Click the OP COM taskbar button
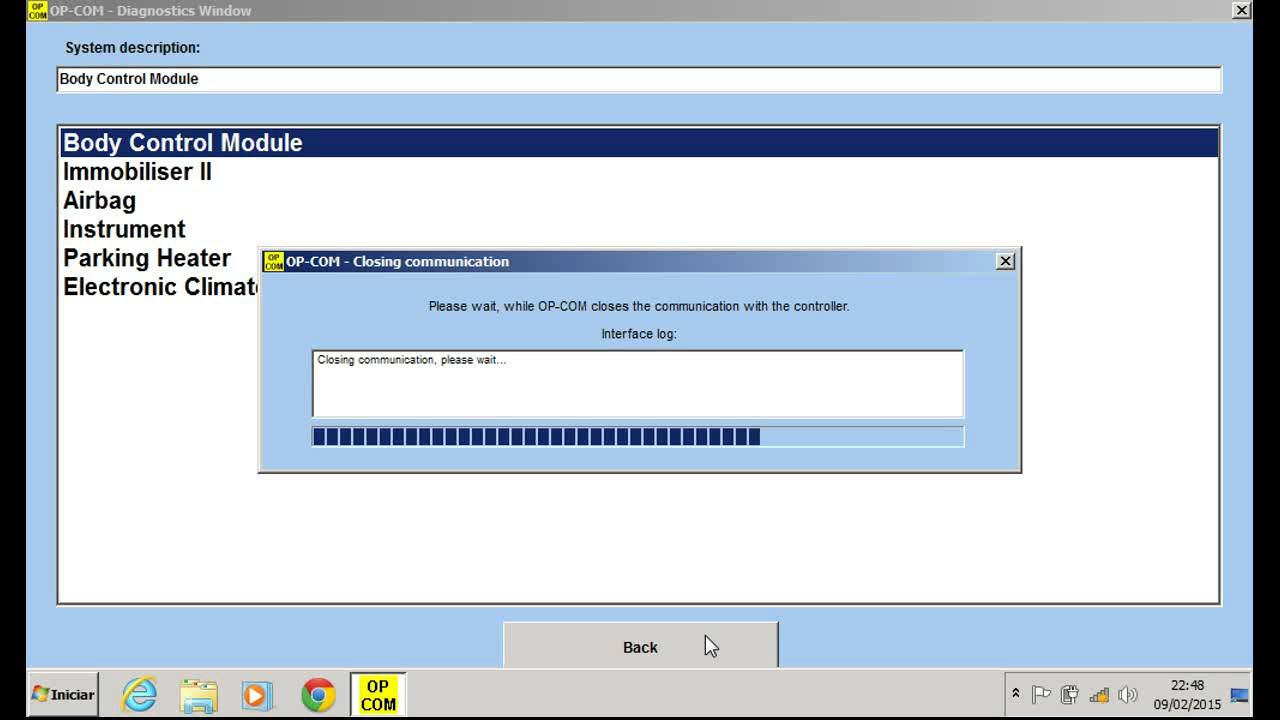The height and width of the screenshot is (720, 1280). (x=378, y=695)
